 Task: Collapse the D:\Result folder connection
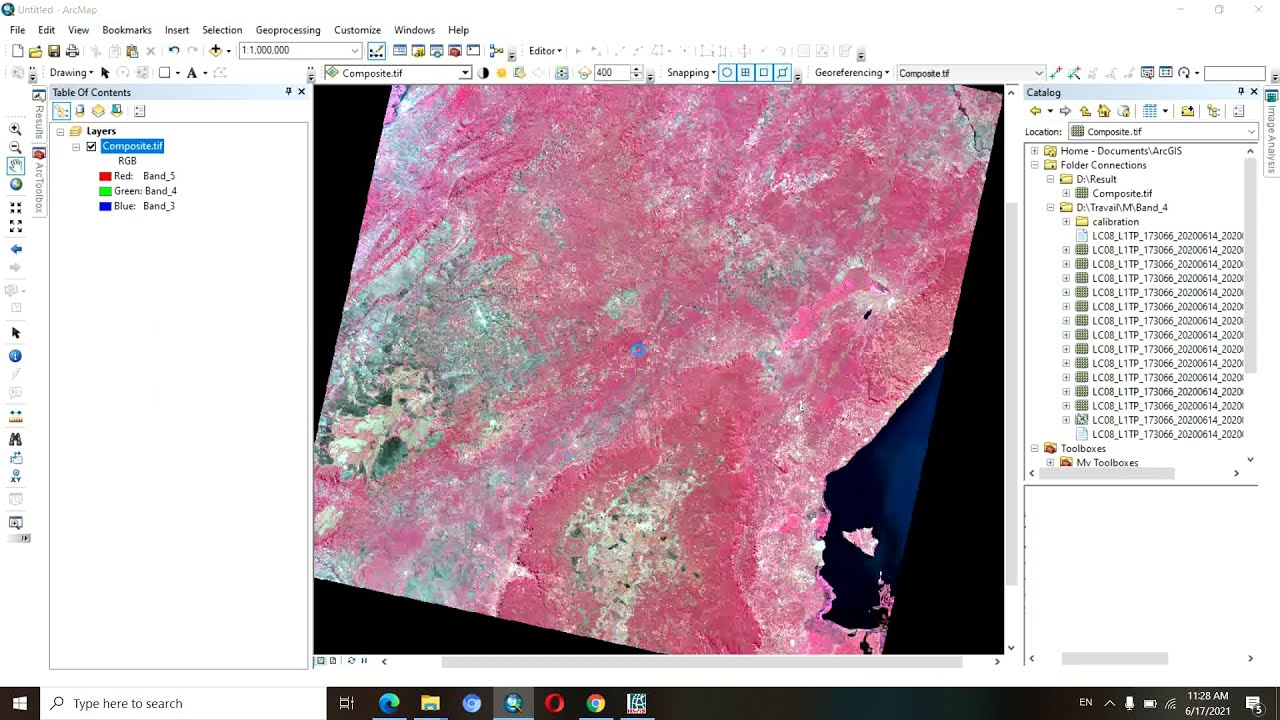(x=1051, y=179)
